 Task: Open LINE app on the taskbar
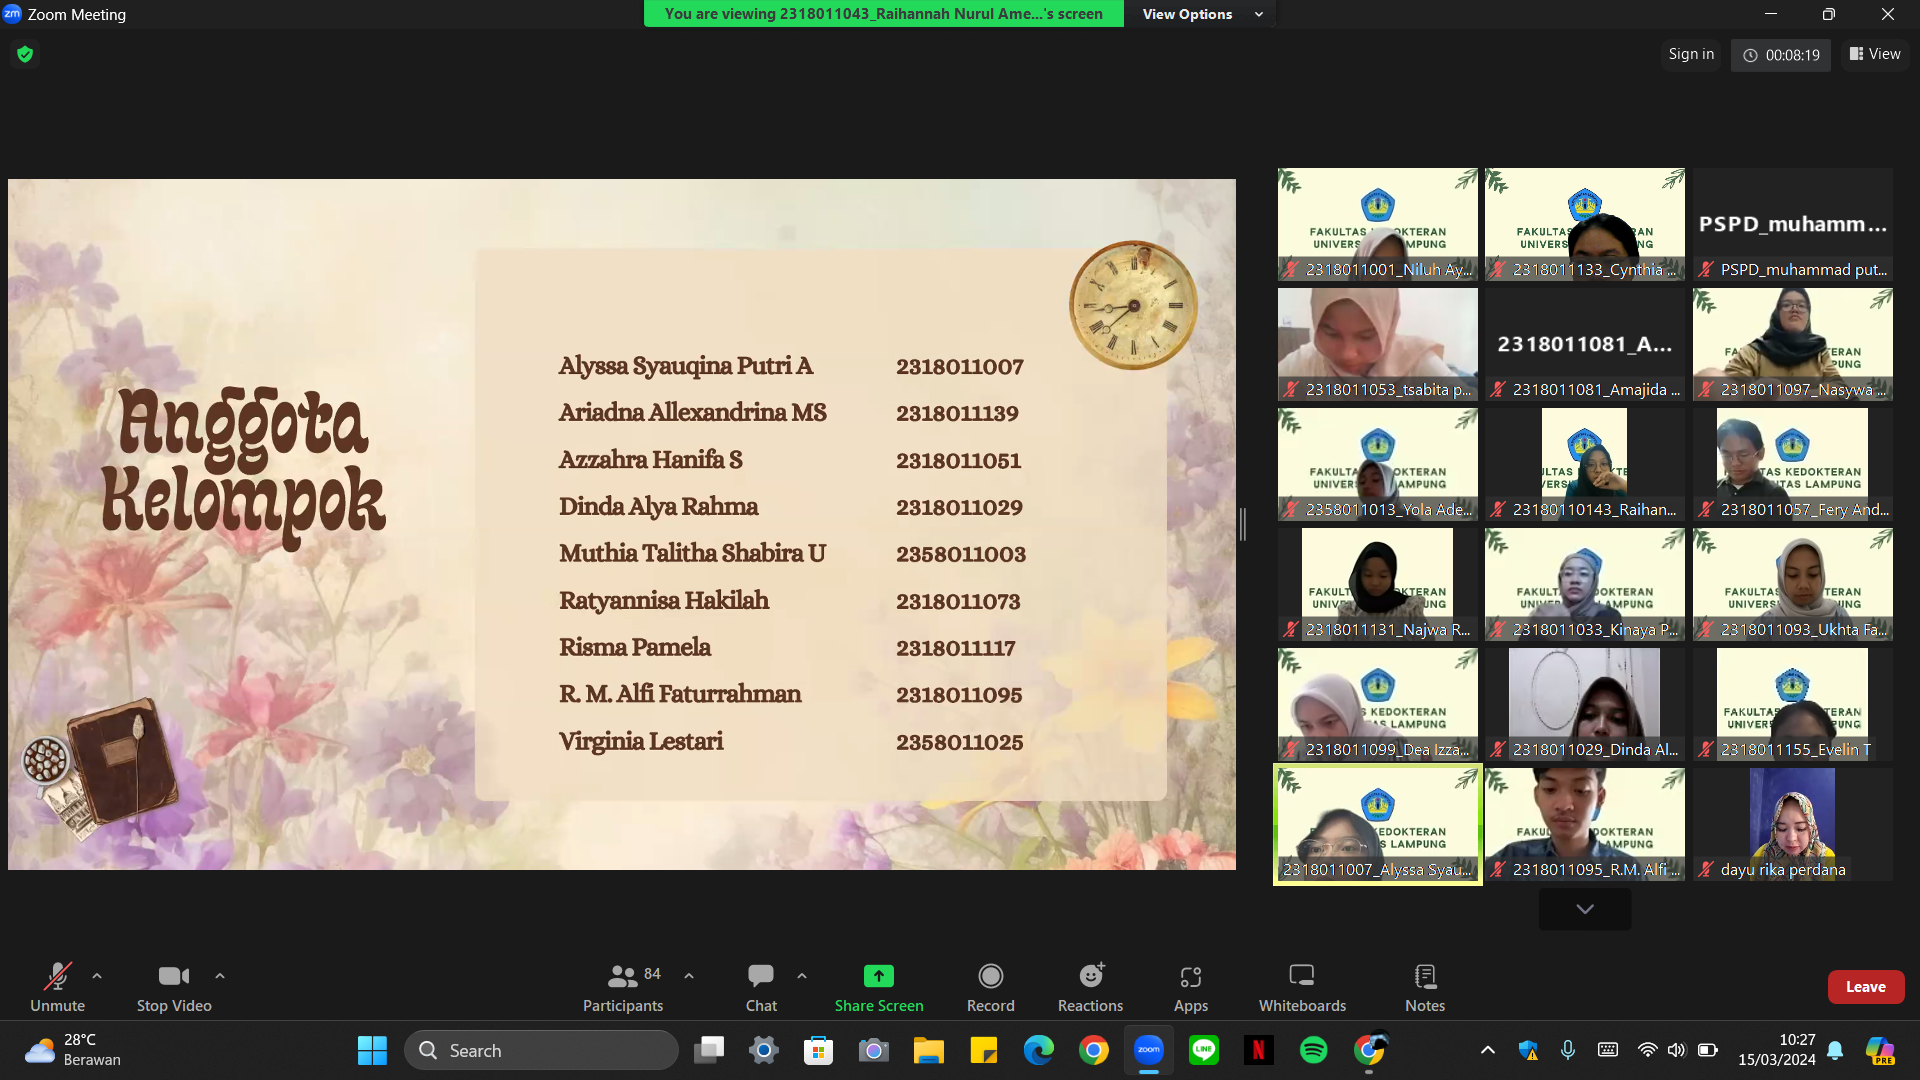tap(1204, 1050)
